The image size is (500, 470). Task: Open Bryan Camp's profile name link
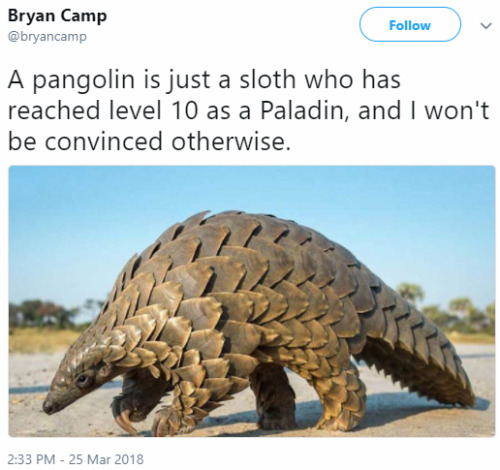[57, 16]
